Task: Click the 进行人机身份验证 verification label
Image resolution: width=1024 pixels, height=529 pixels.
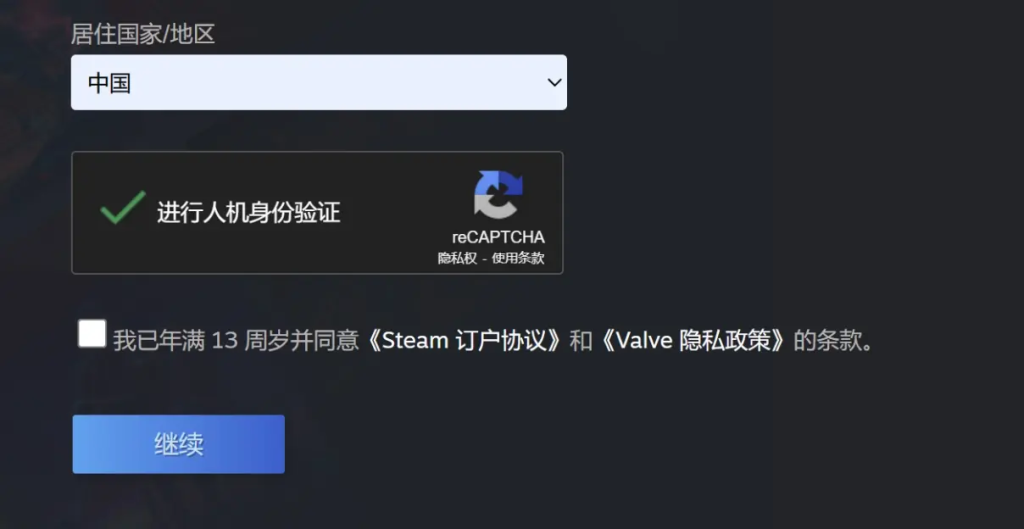Action: 249,213
